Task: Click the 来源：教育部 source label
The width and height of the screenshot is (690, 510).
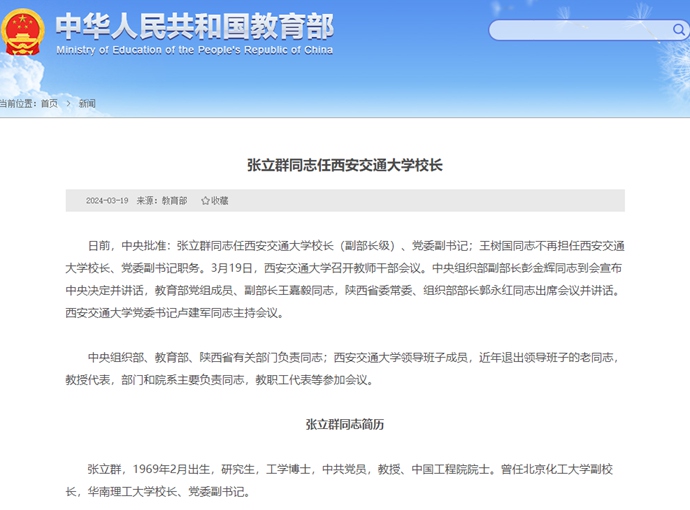Action: point(161,200)
